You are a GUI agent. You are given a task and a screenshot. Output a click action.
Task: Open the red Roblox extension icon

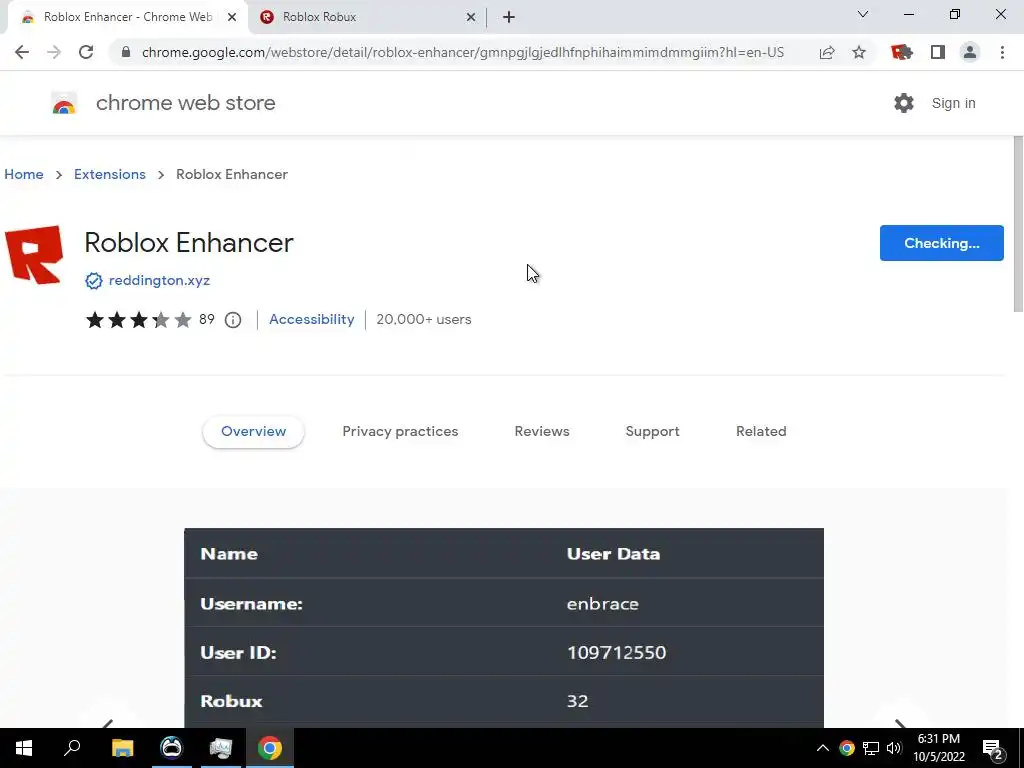(902, 52)
